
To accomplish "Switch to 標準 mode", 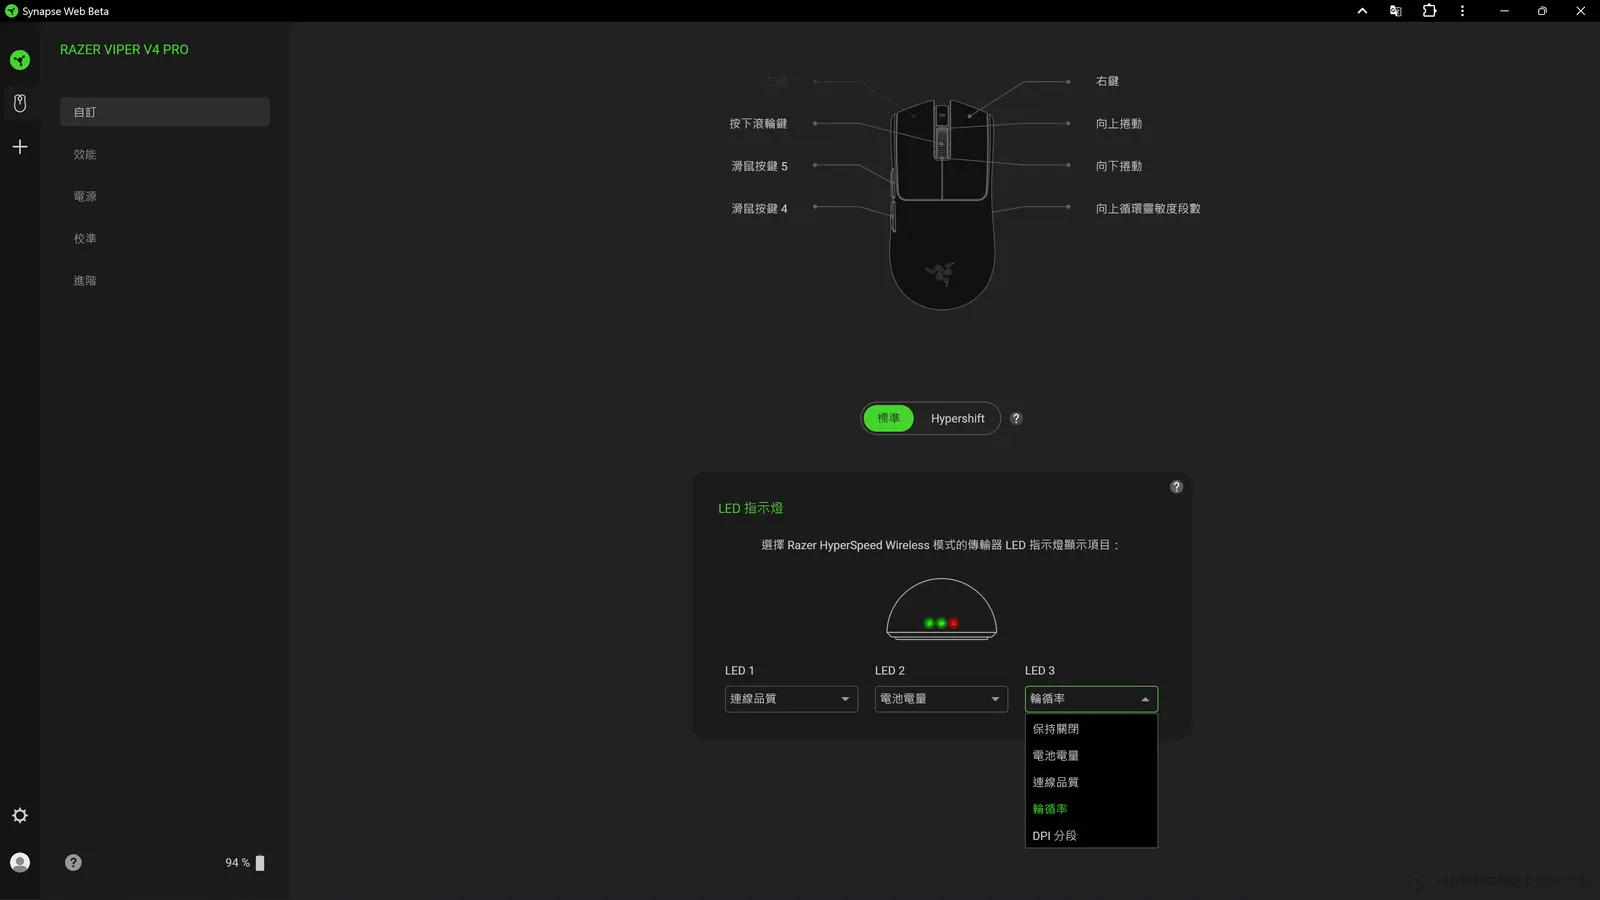I will coord(888,418).
